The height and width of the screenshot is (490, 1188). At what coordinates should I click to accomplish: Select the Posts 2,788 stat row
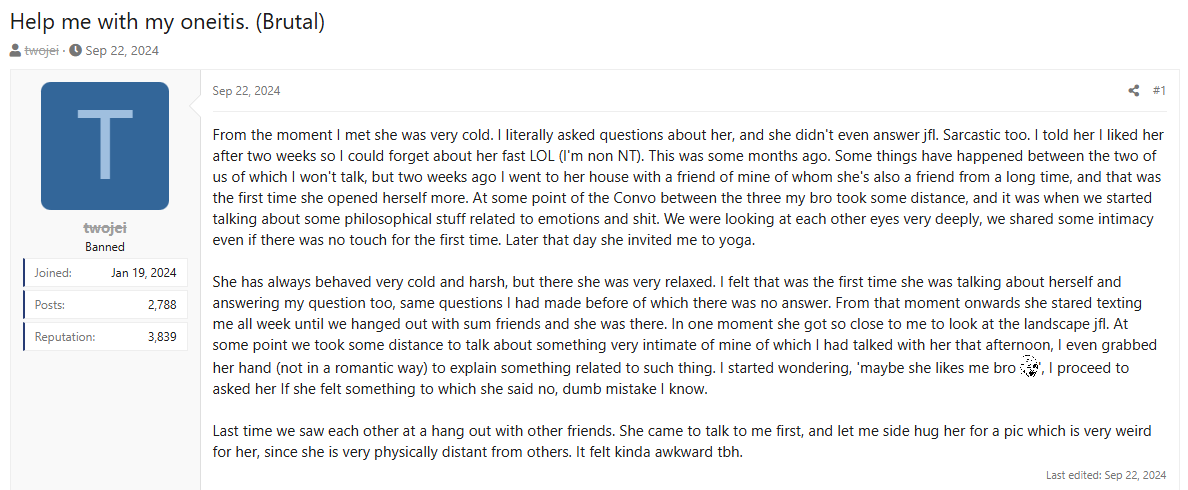[x=105, y=305]
